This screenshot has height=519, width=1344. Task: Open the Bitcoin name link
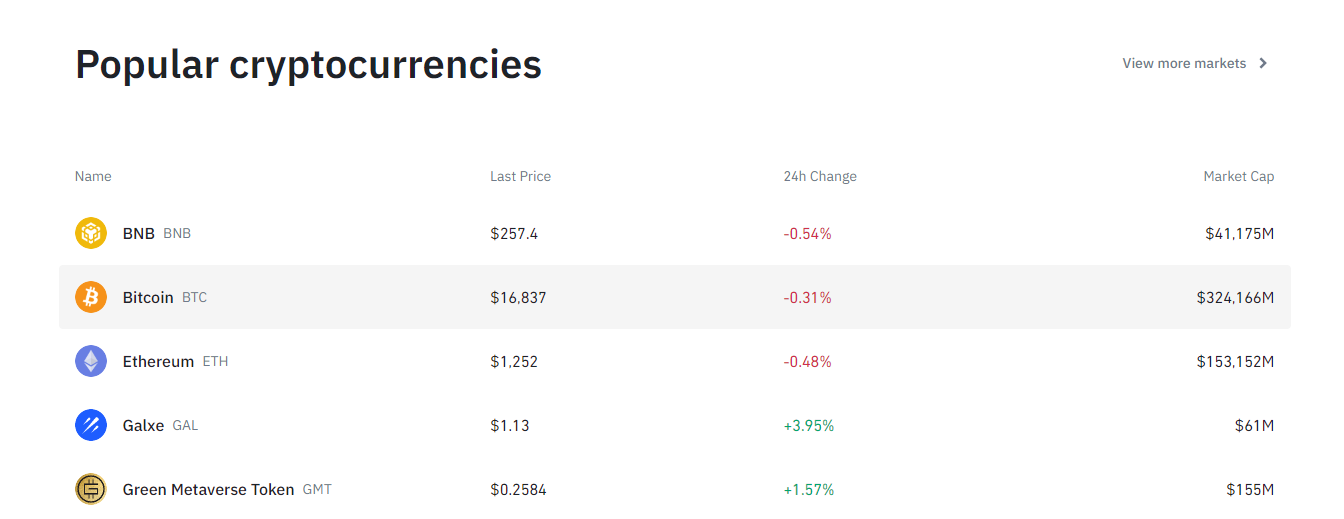[x=148, y=297]
